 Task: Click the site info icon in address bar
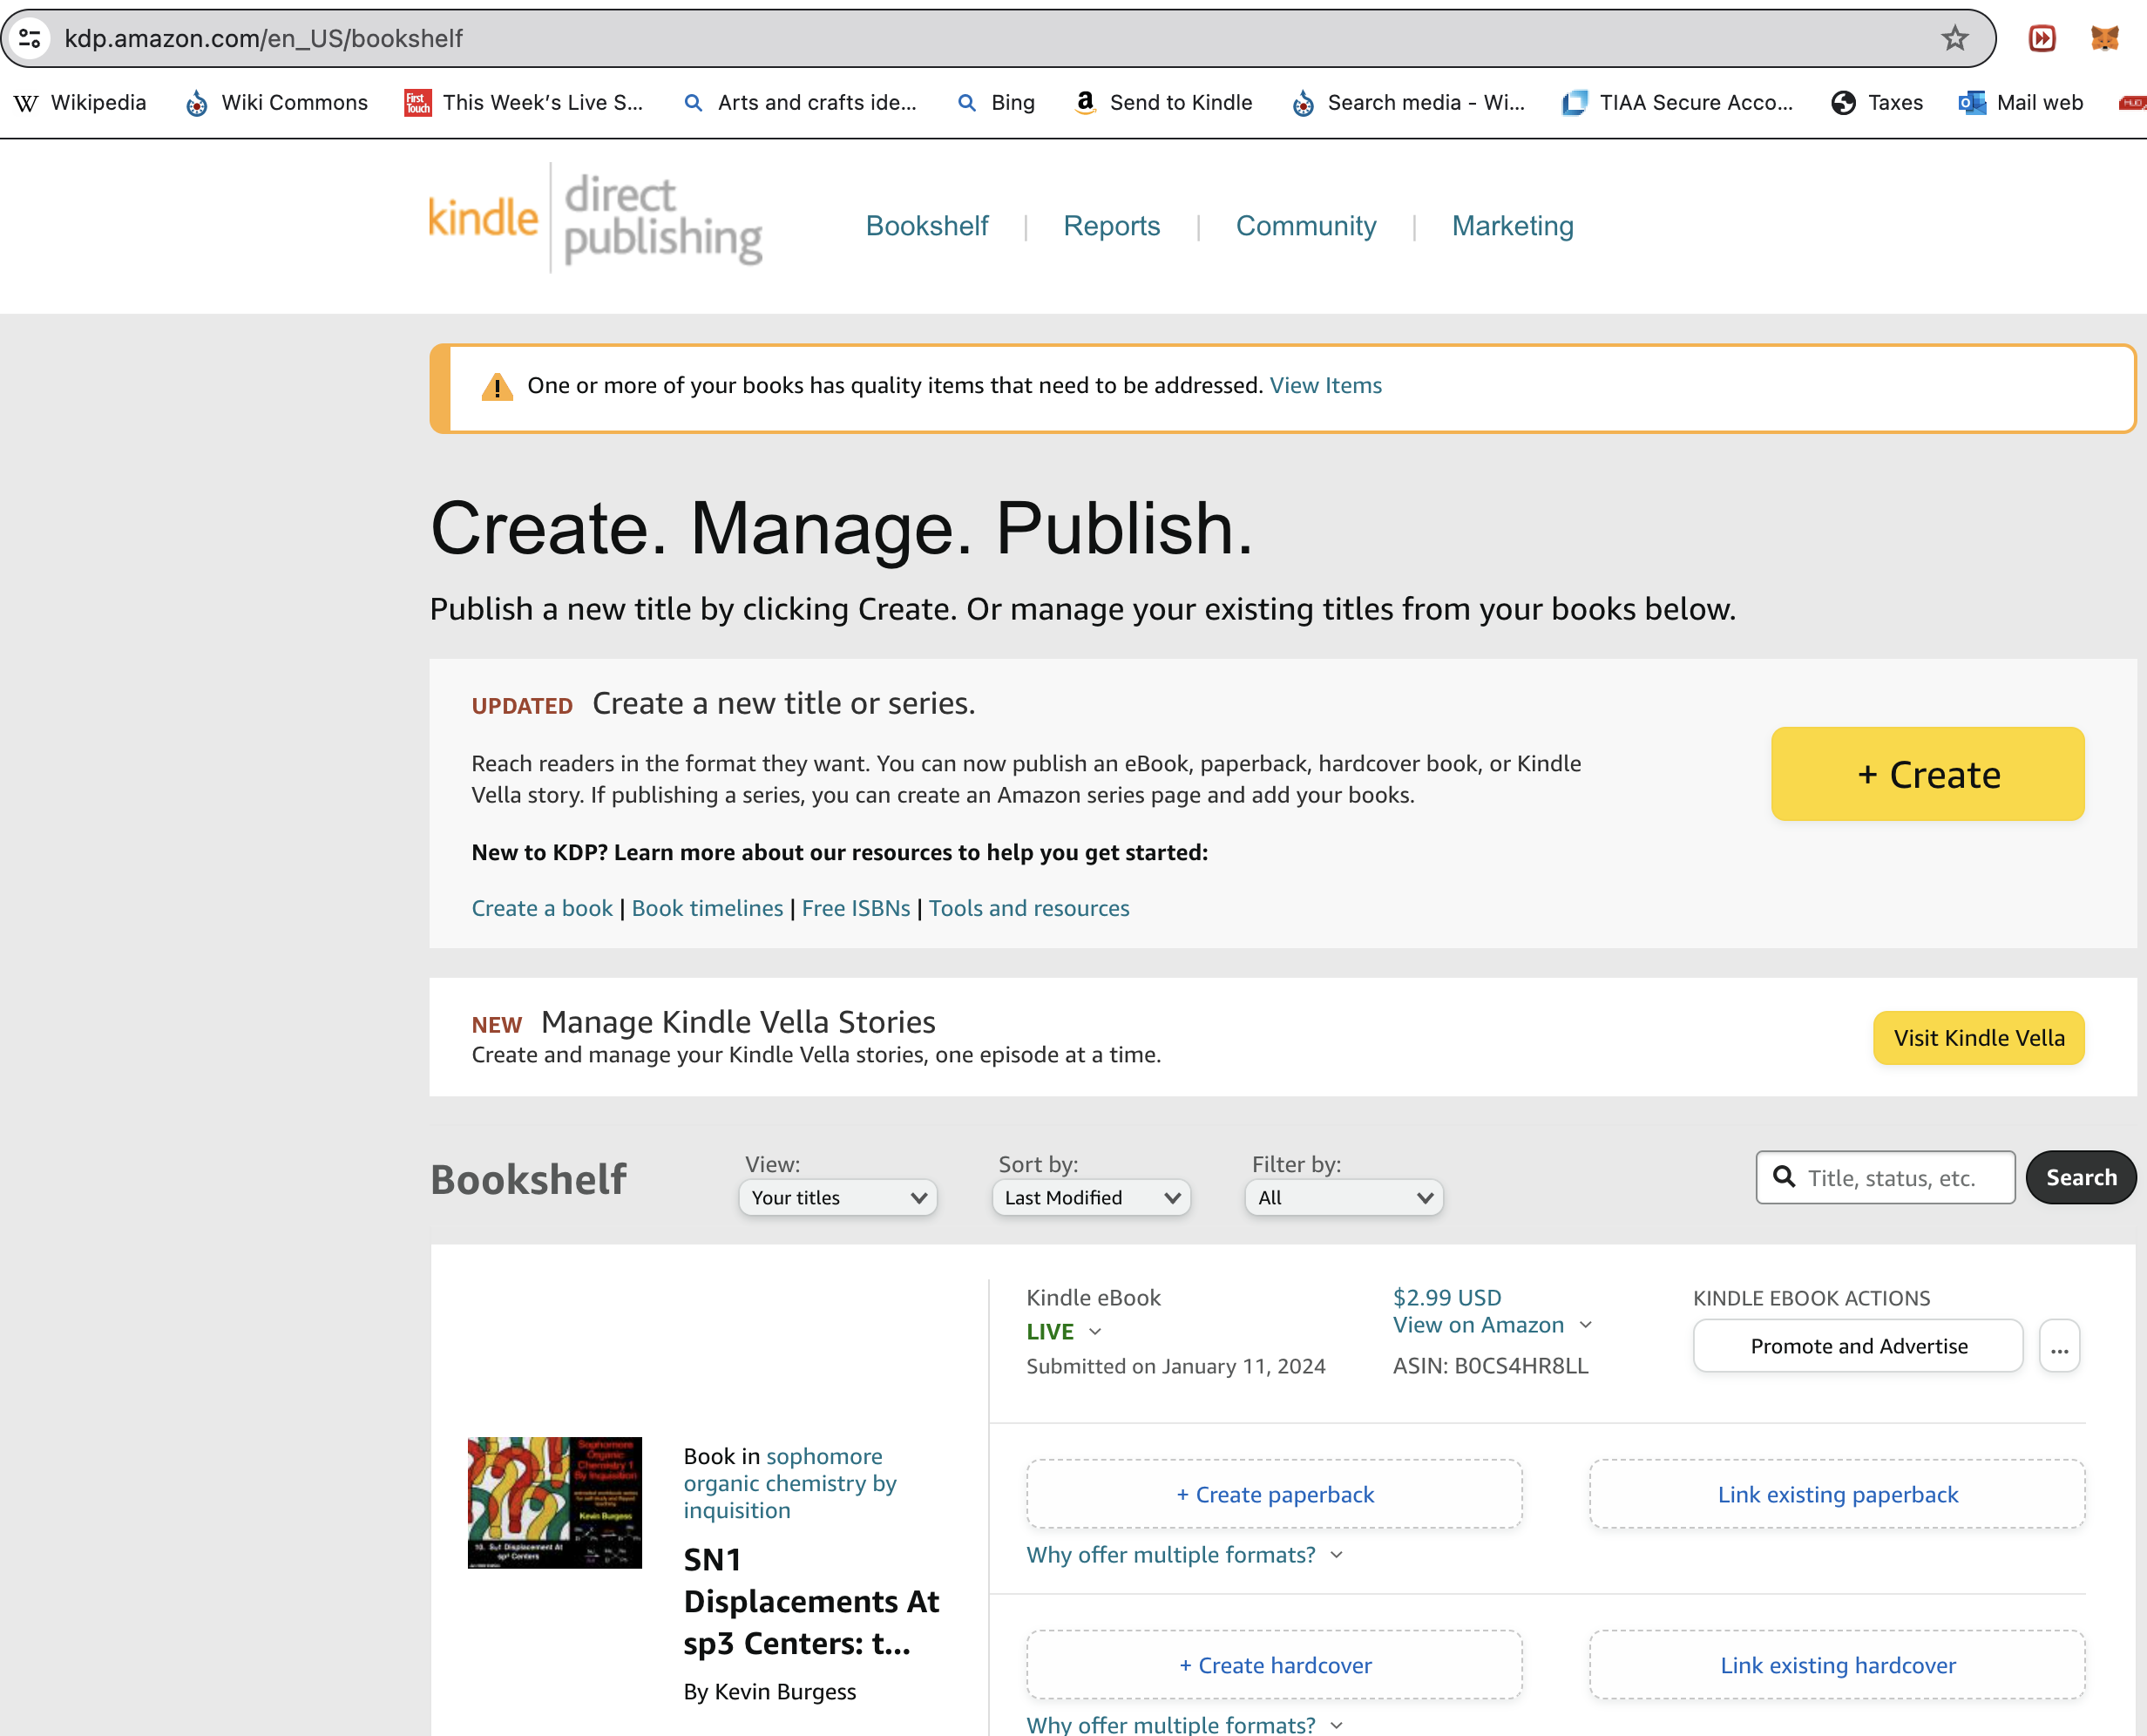coord(30,39)
